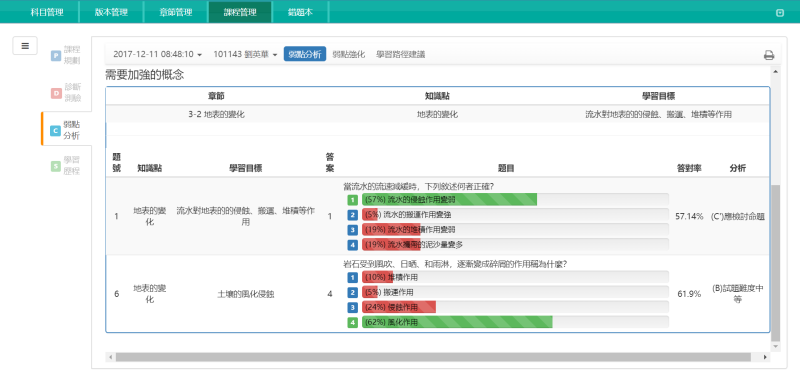The width and height of the screenshot is (800, 384).
Task: Click the 章節 column header
Action: click(216, 96)
